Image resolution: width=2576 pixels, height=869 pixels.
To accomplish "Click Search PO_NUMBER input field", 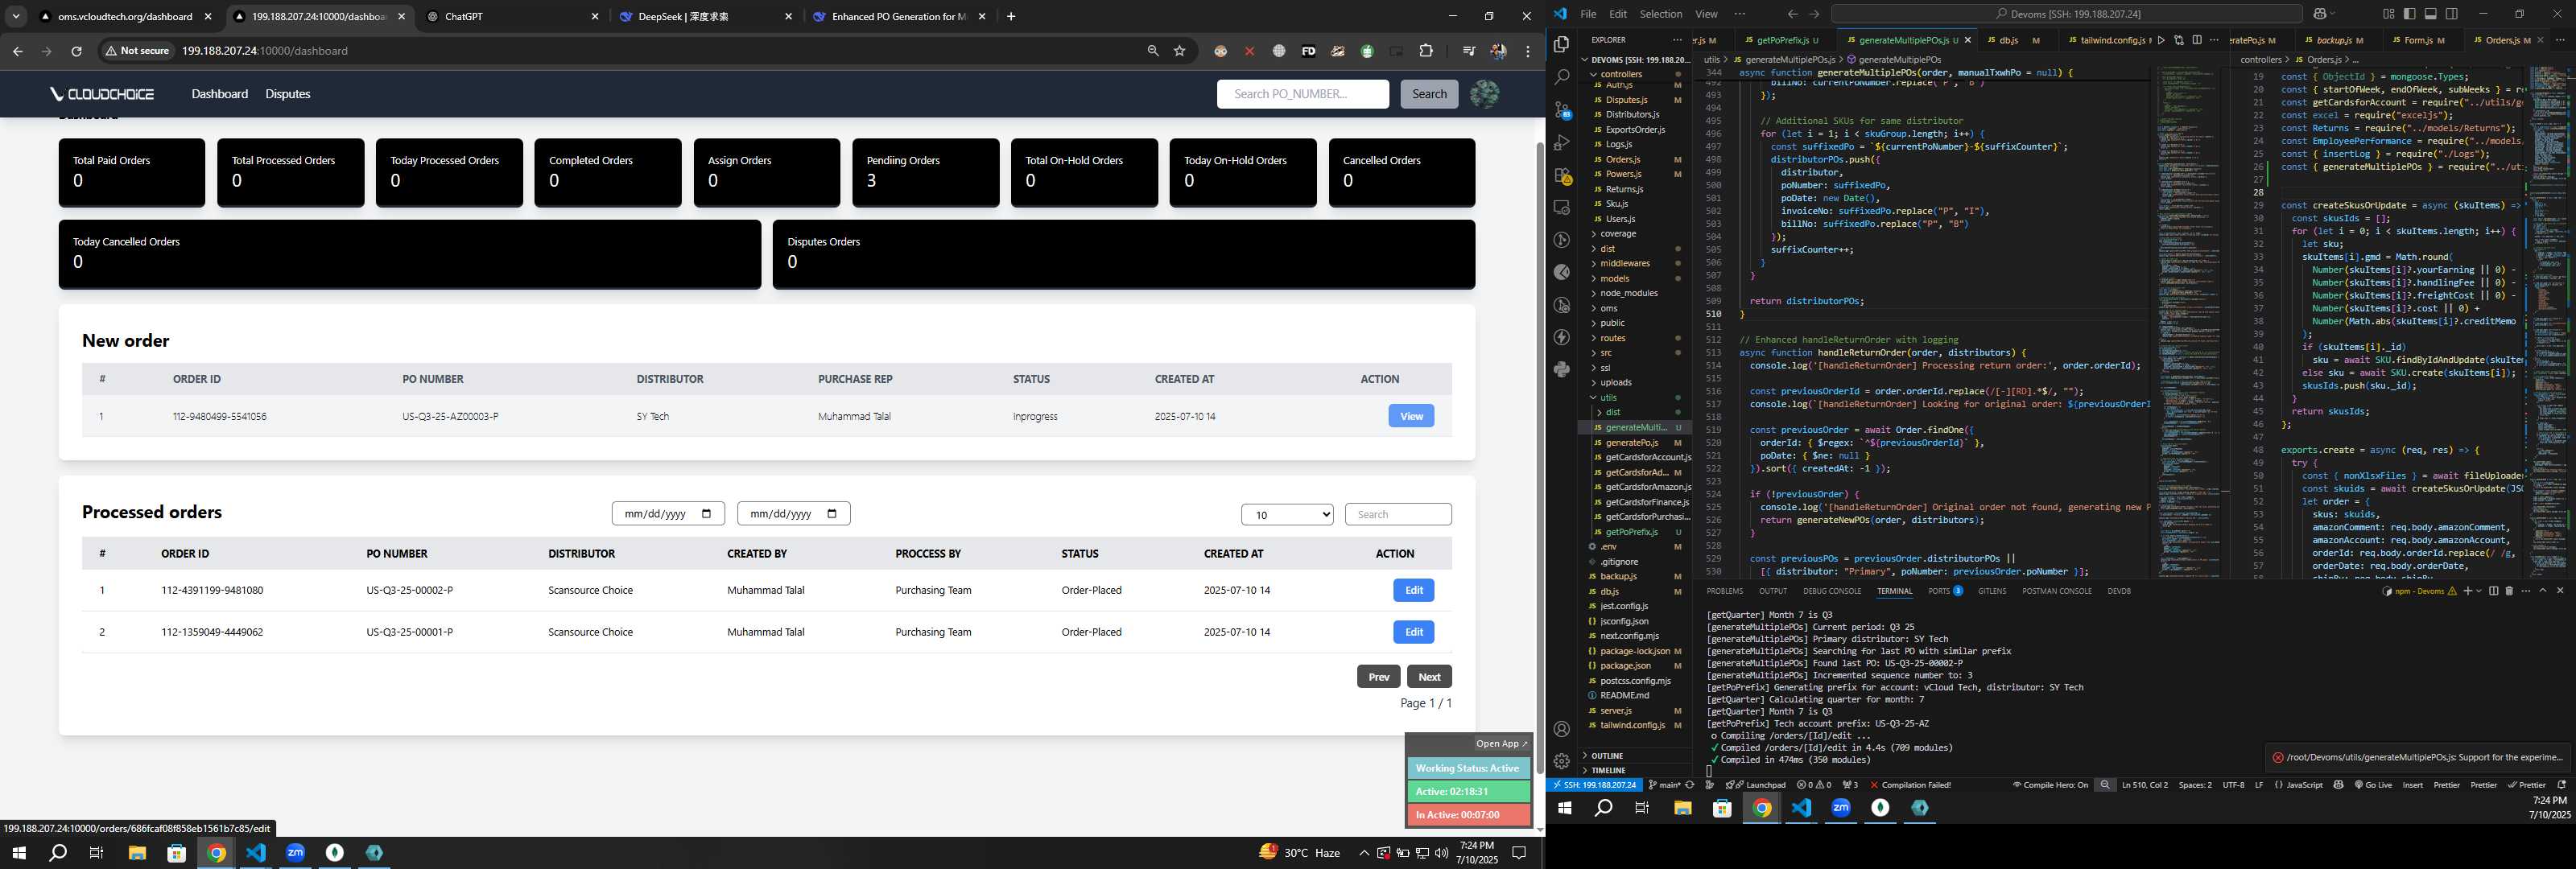I will pyautogui.click(x=1303, y=94).
